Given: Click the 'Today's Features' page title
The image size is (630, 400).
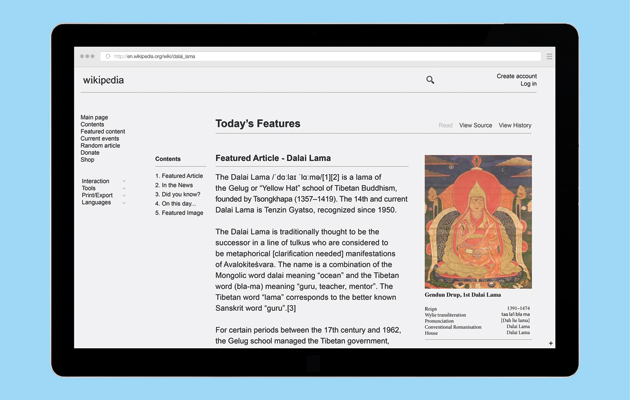Looking at the screenshot, I should click(258, 124).
